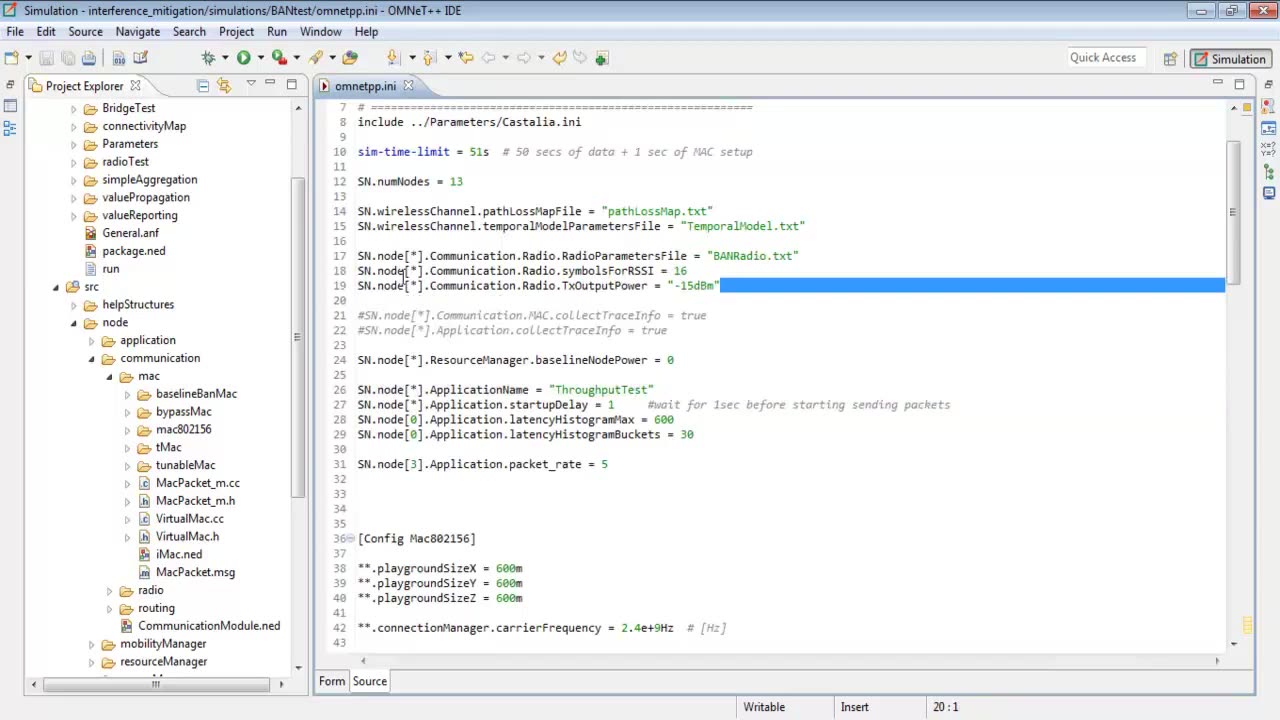Close the Project Explorer view tab
This screenshot has height=720, width=1280.
[135, 86]
